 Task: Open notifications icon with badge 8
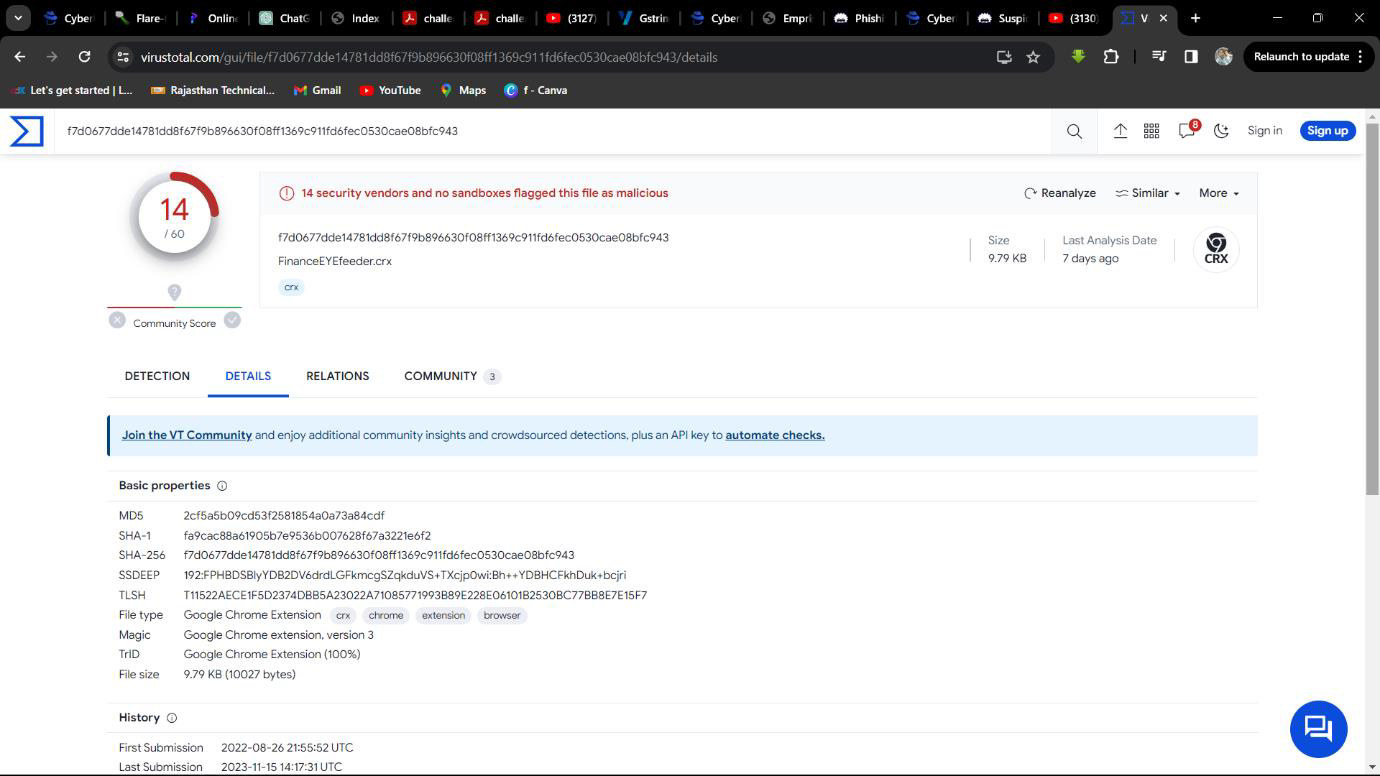point(1187,131)
